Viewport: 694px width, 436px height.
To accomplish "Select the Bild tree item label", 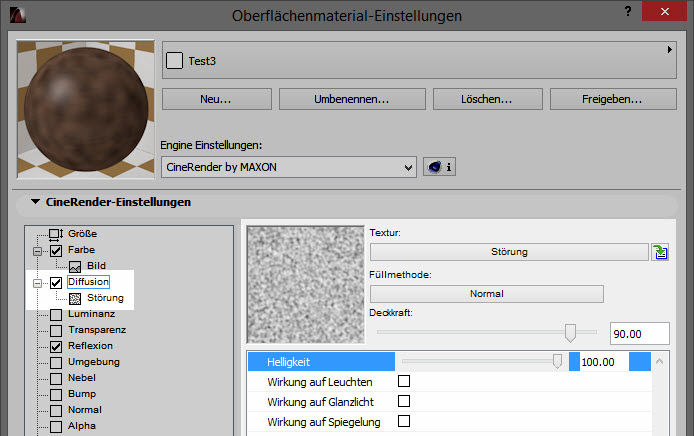I will (x=96, y=266).
